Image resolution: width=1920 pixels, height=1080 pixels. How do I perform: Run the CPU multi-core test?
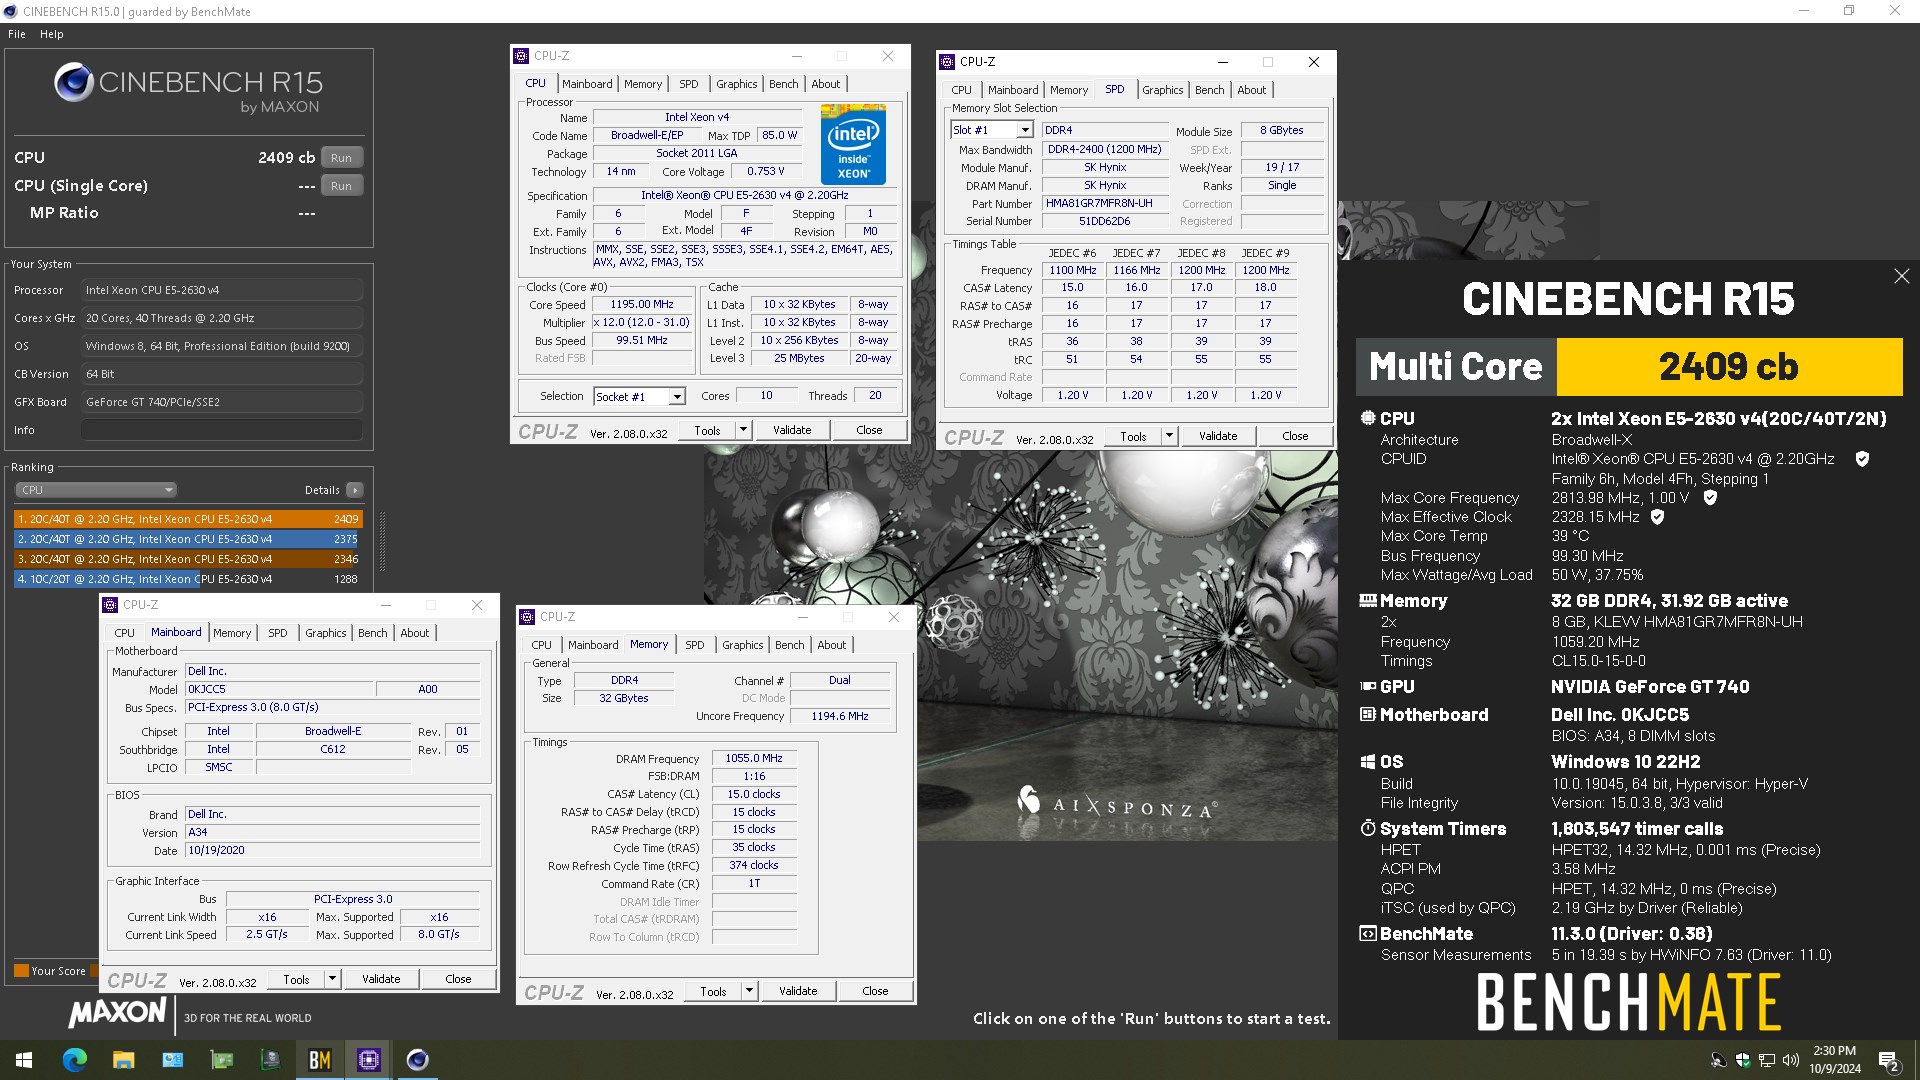point(341,157)
